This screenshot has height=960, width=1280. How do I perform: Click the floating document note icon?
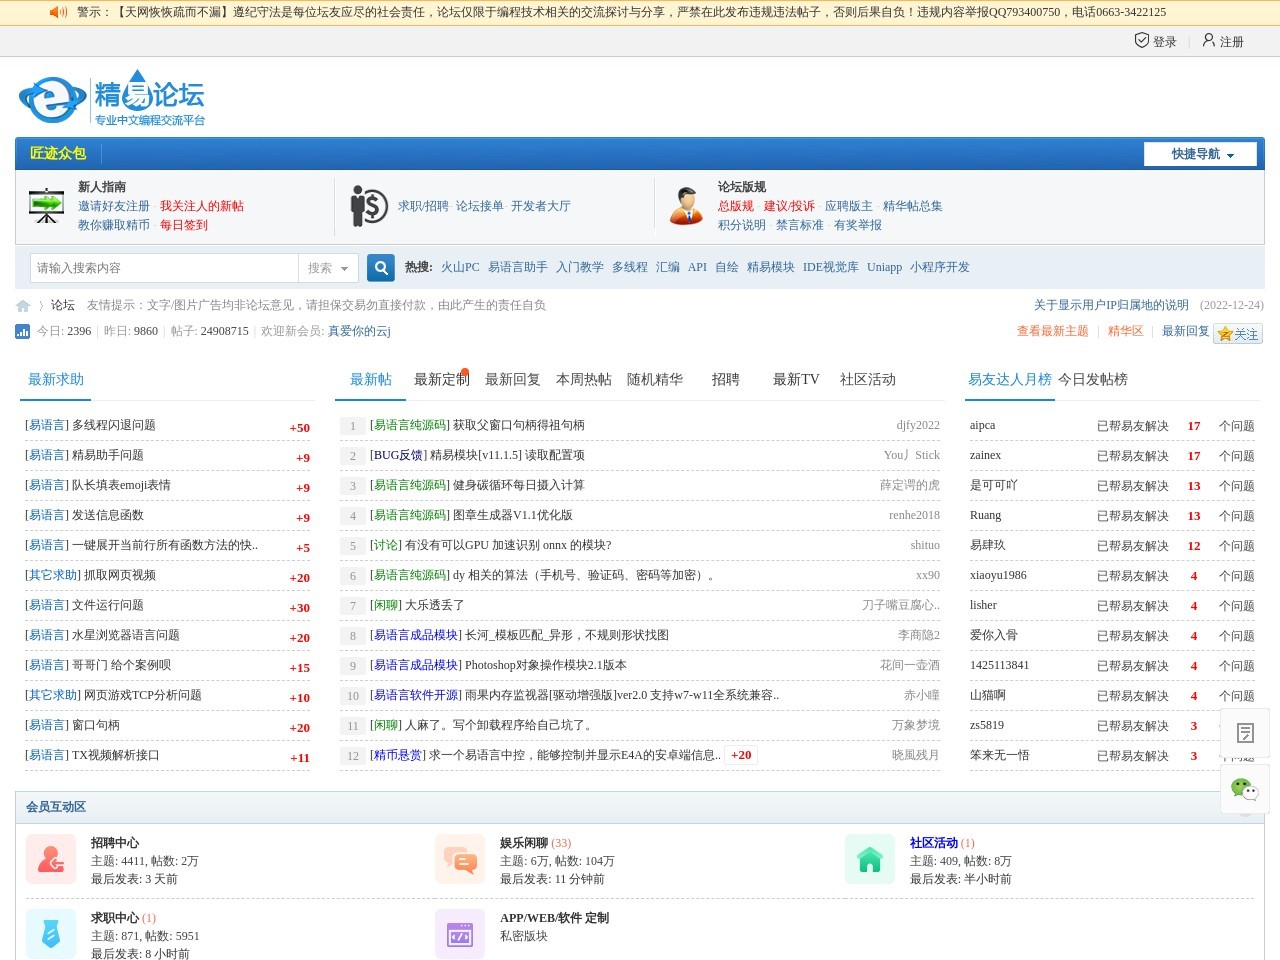pyautogui.click(x=1245, y=733)
